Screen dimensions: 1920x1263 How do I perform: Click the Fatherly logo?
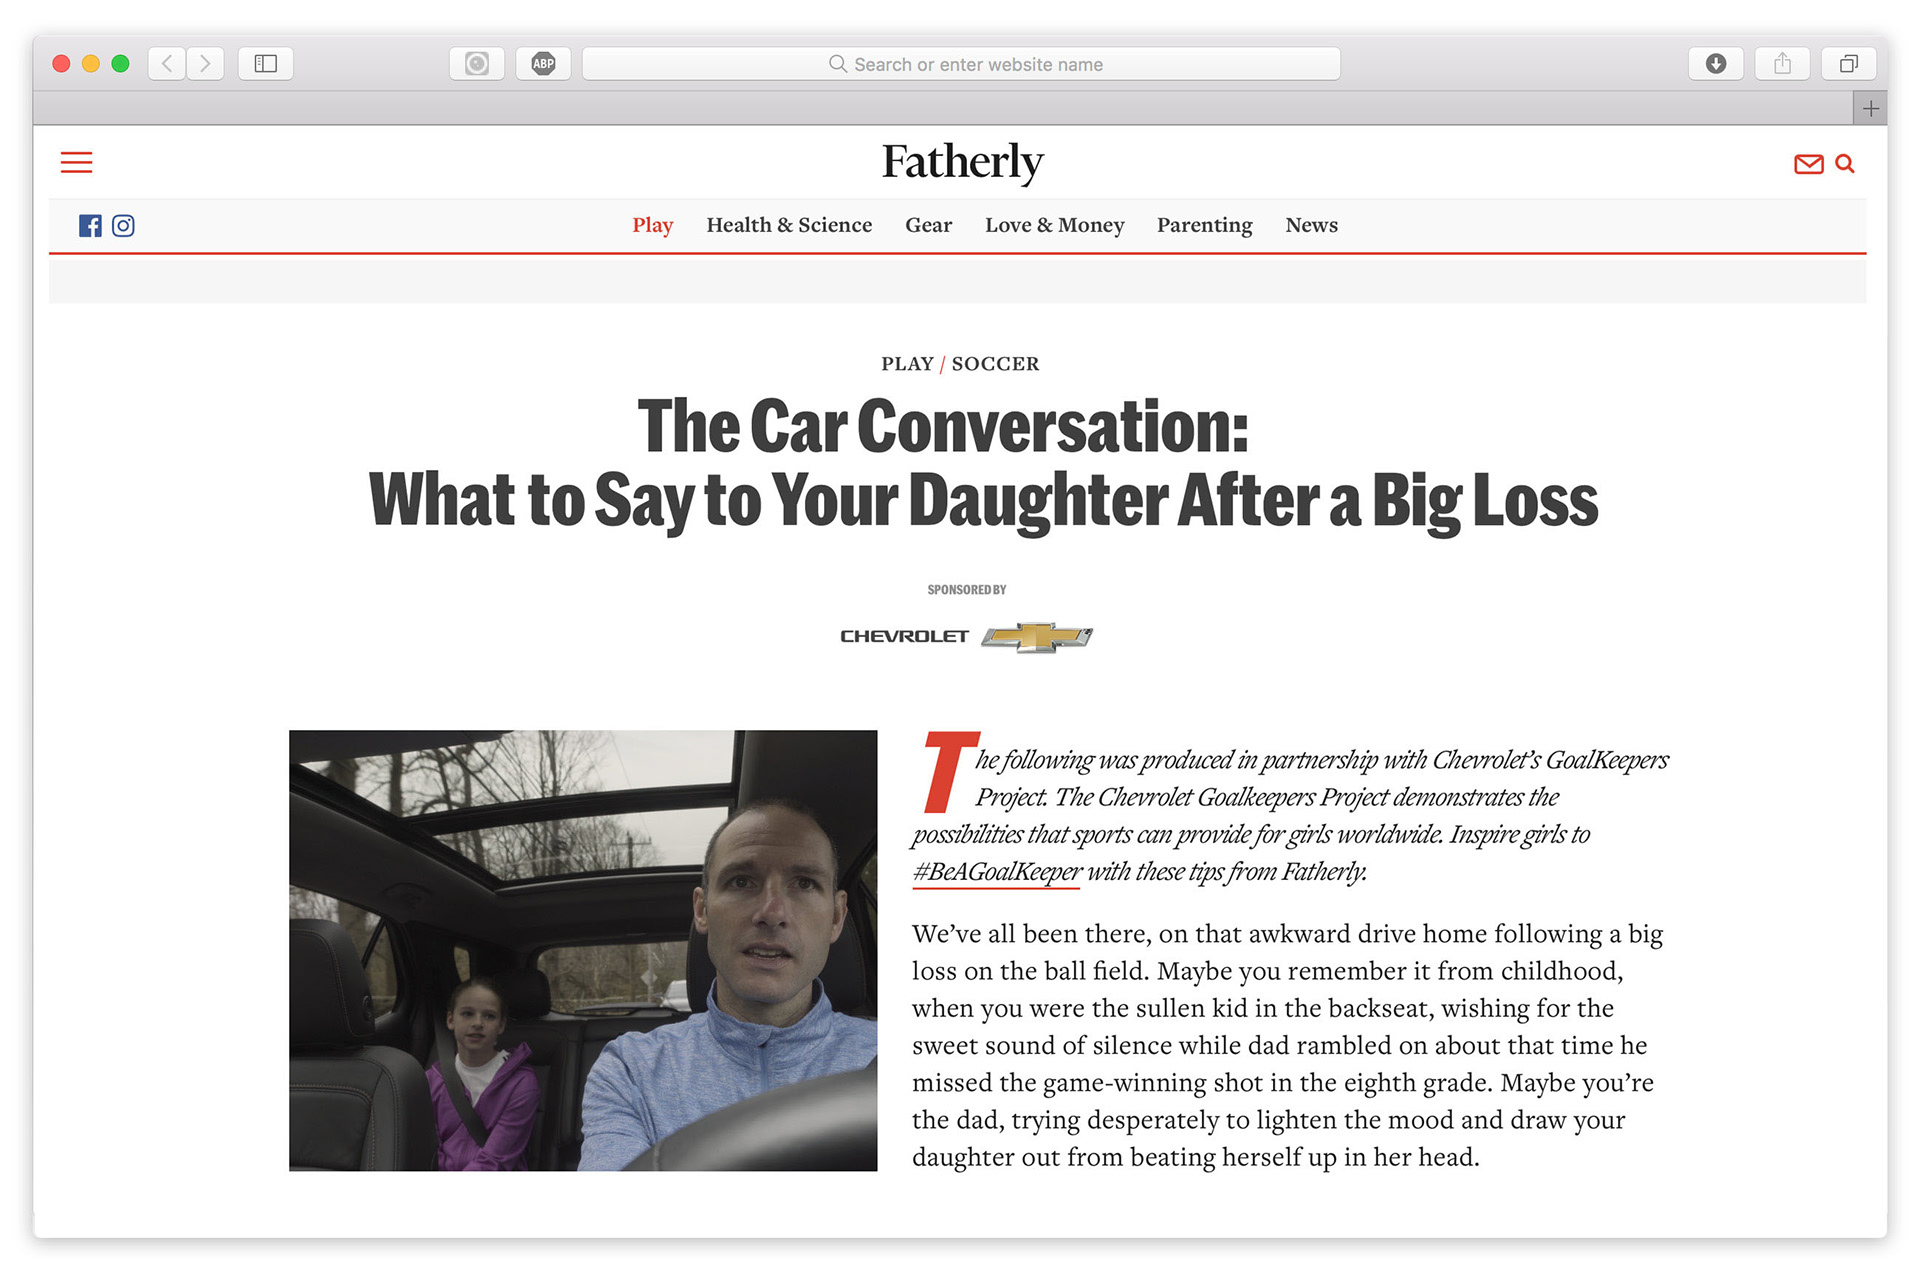[x=962, y=163]
